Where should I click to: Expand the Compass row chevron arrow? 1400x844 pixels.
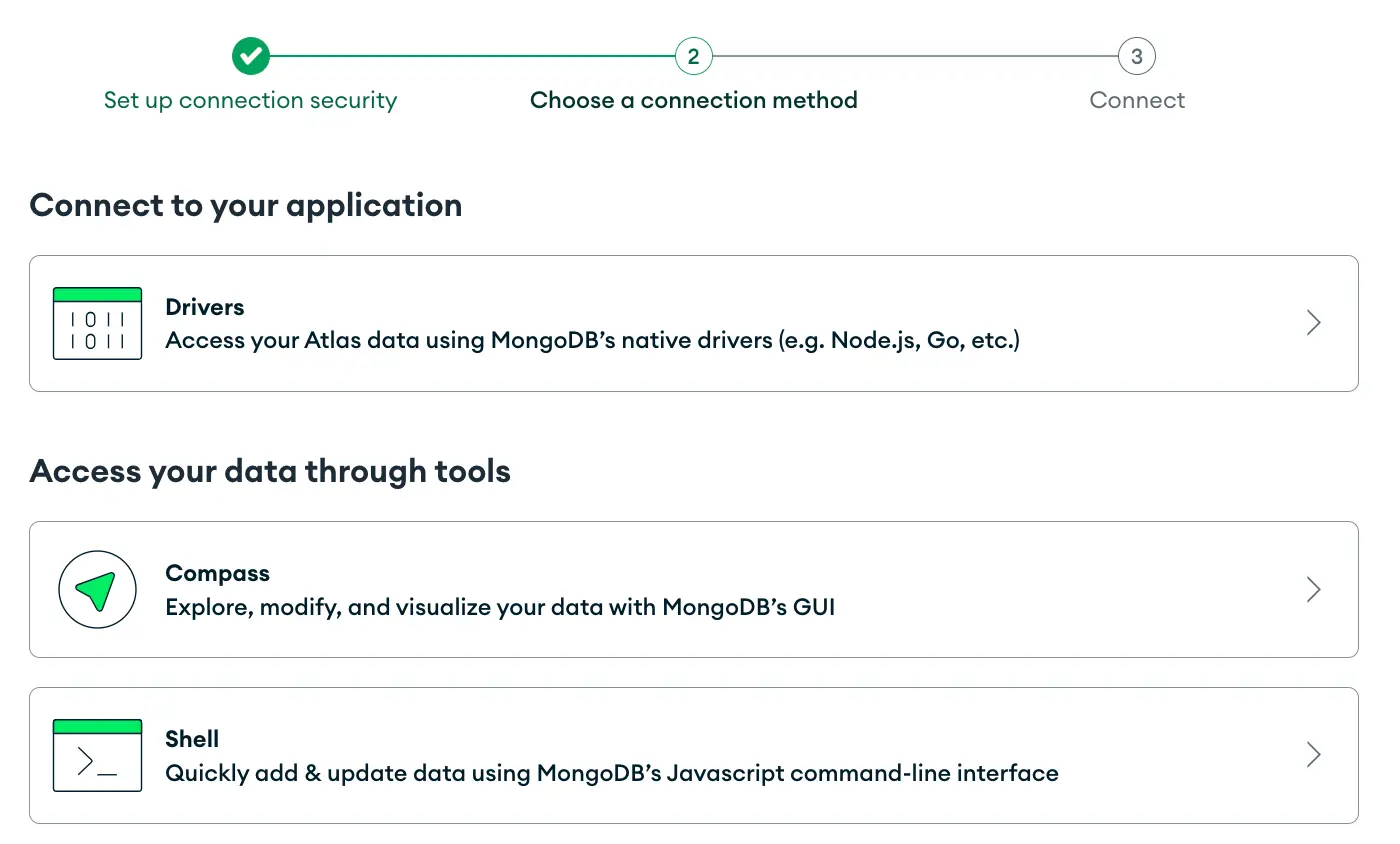coord(1314,589)
